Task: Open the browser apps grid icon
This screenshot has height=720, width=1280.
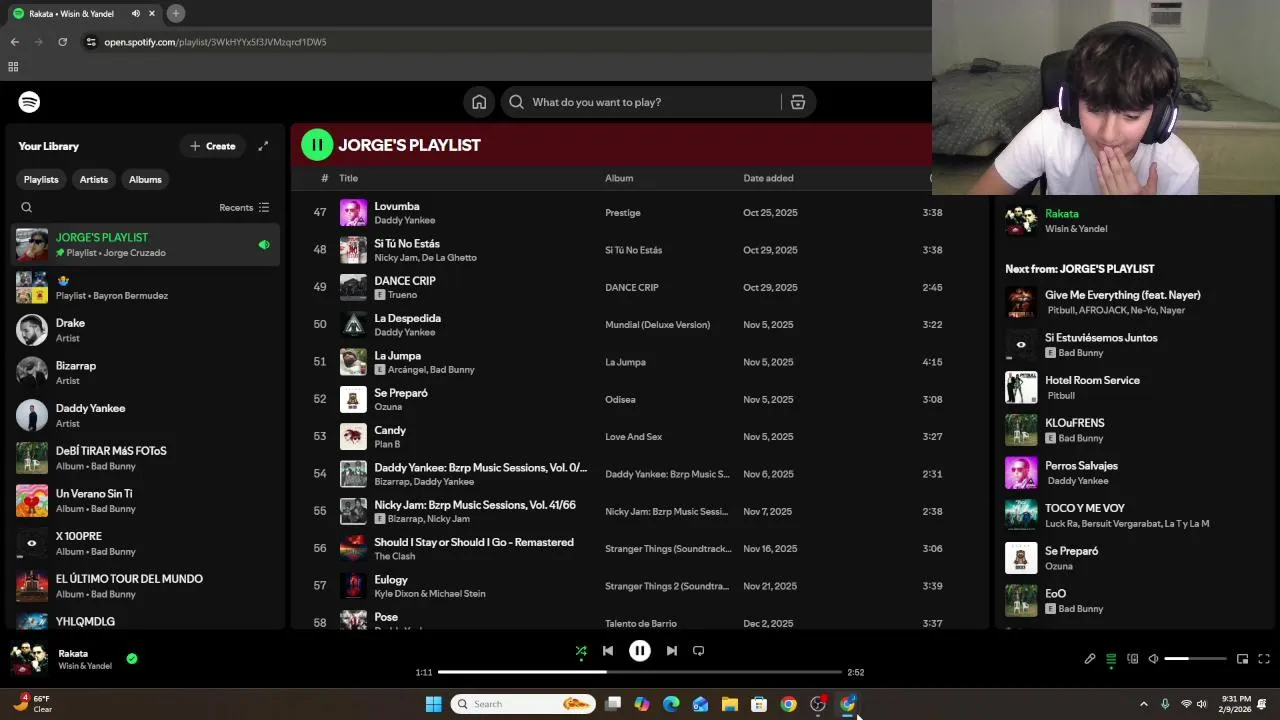Action: (x=13, y=67)
